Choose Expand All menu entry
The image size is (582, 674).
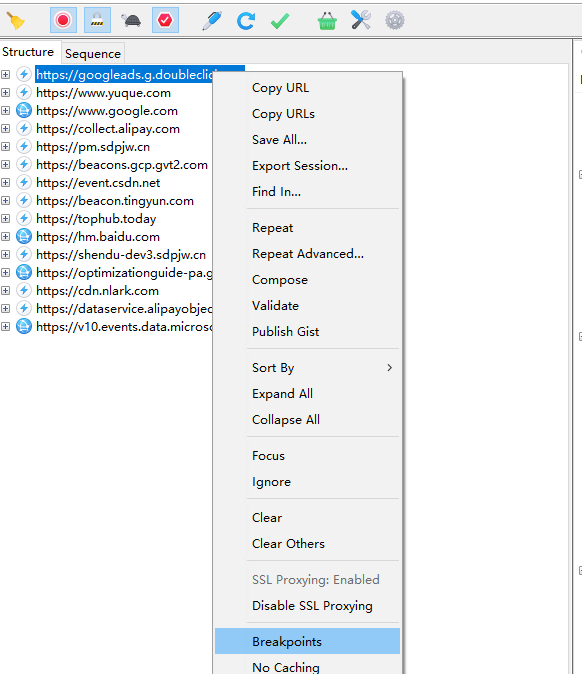tap(307, 394)
